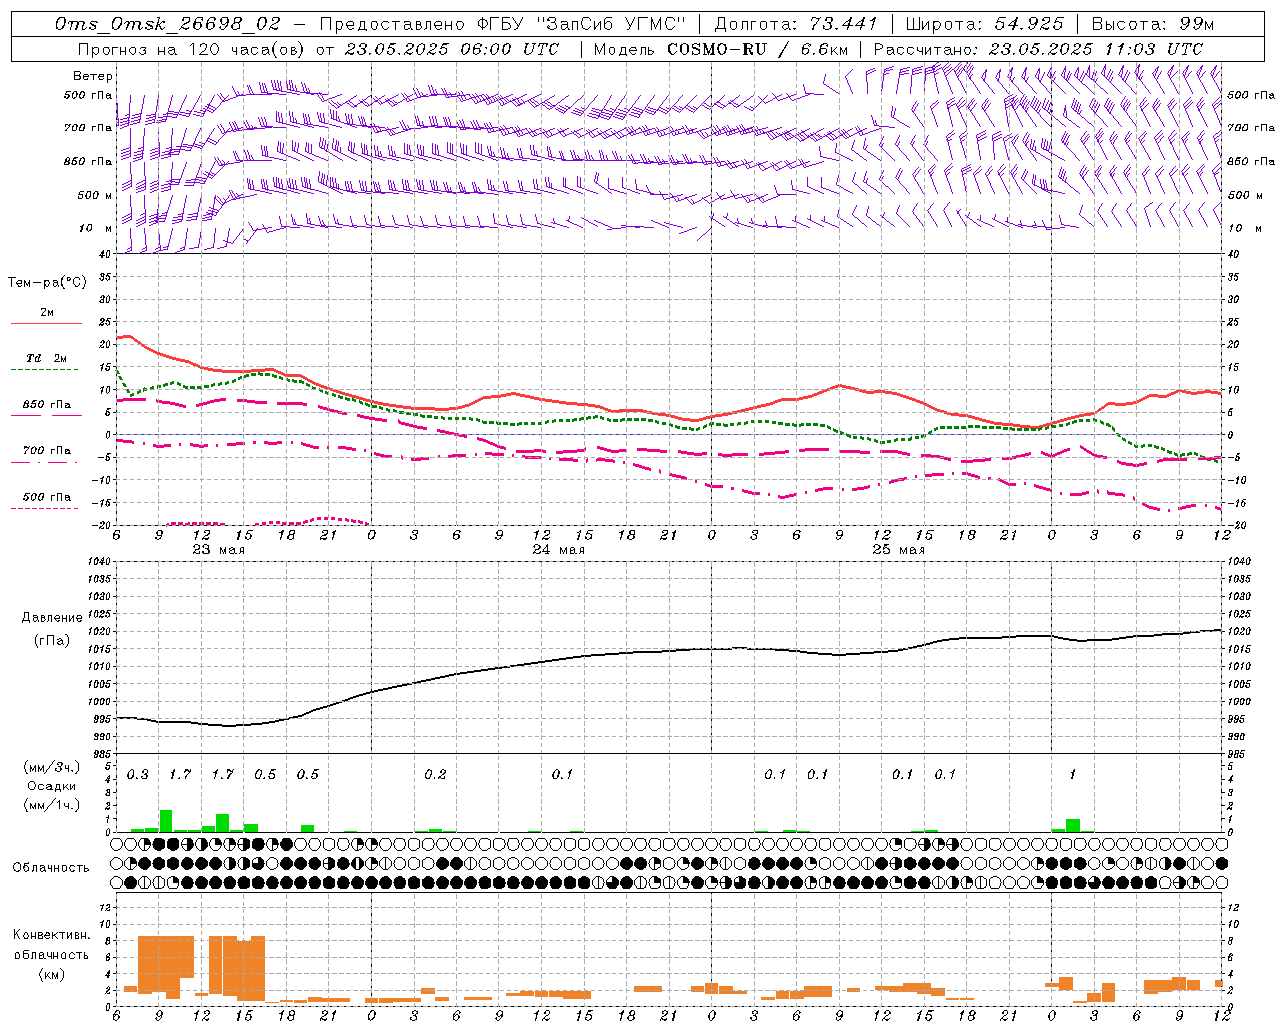Click the tallest green precipitation bar on 23 мая
Image resolution: width=1280 pixels, height=1024 pixels.
point(166,821)
